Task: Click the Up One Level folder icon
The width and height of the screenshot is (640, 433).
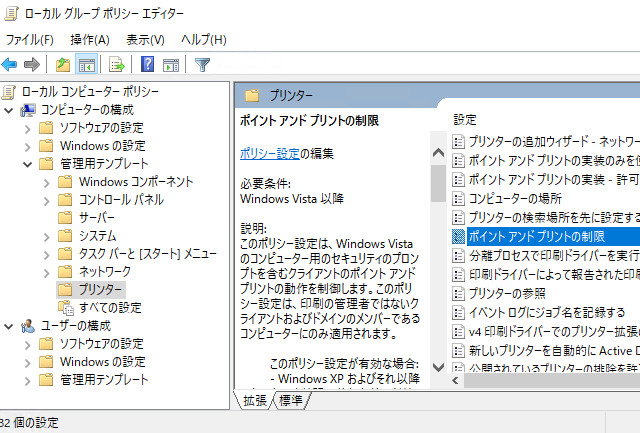Action: click(x=63, y=65)
